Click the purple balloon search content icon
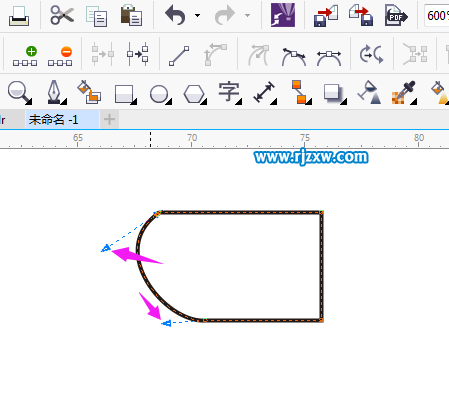 [283, 15]
